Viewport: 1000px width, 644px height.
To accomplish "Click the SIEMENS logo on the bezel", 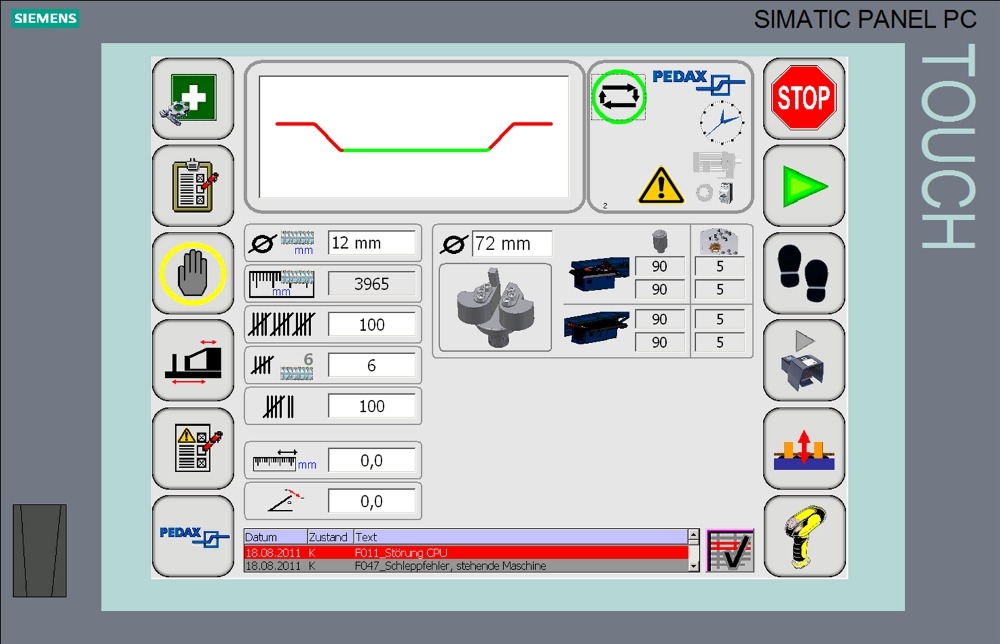I will [x=45, y=18].
